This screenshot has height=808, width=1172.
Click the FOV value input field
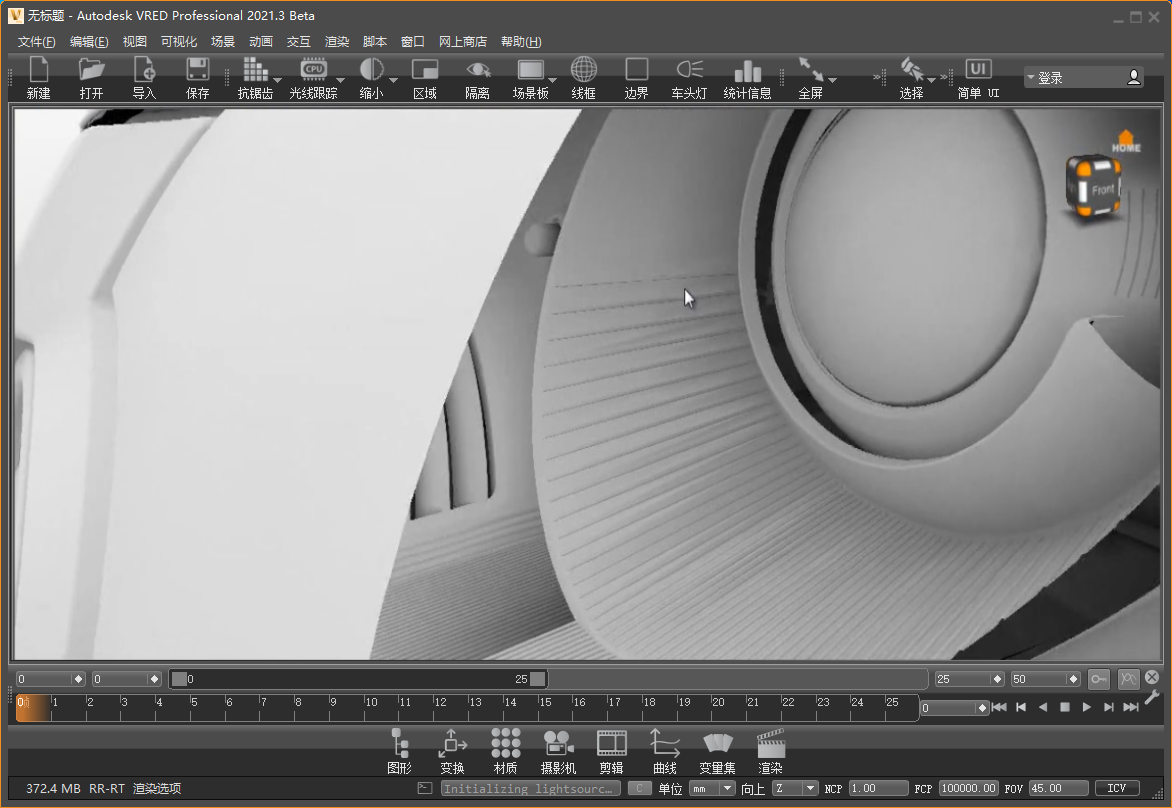[1058, 789]
